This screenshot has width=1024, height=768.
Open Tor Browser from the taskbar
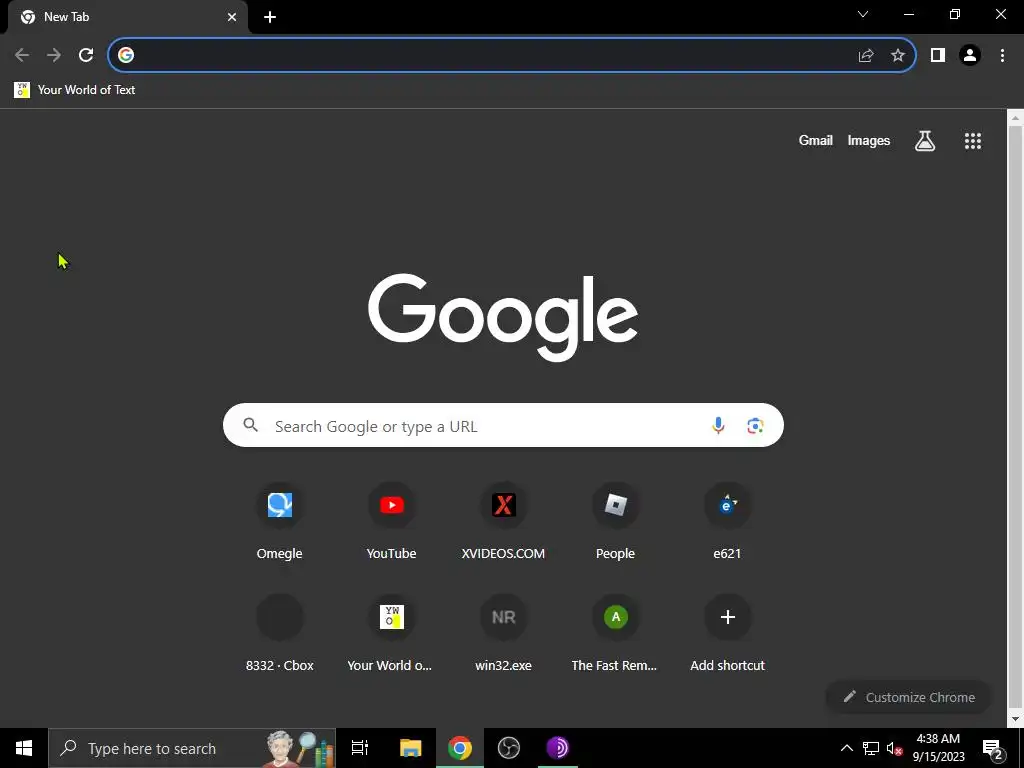tap(558, 748)
